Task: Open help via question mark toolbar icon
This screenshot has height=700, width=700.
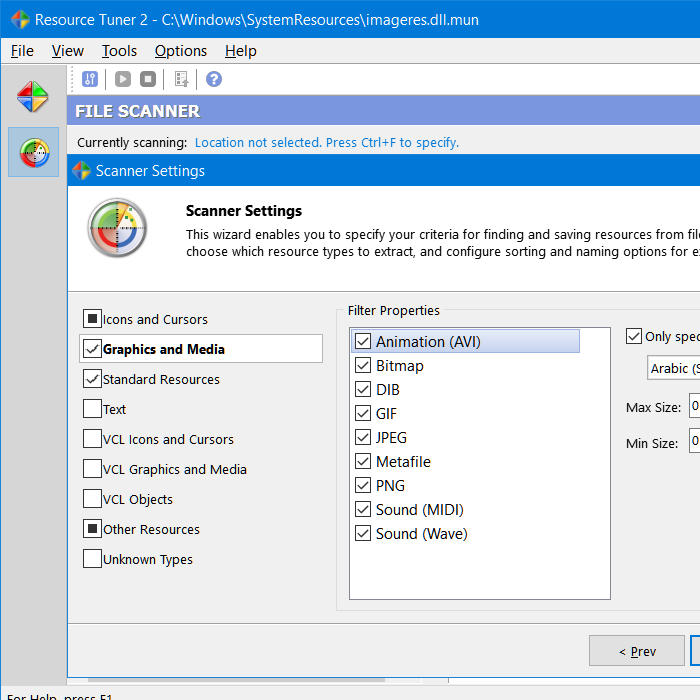Action: [x=214, y=79]
